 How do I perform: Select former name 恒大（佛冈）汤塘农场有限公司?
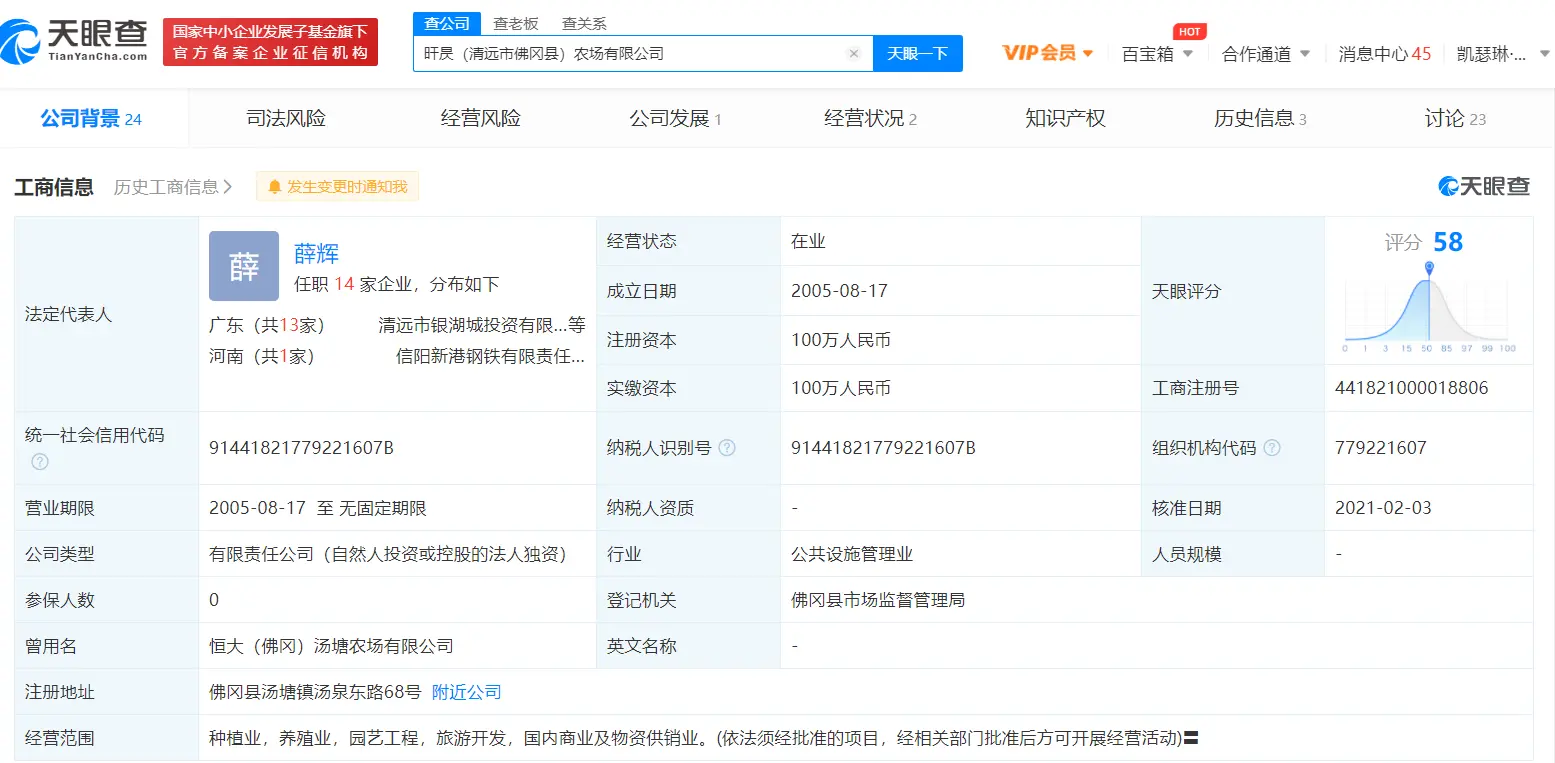pyautogui.click(x=331, y=646)
